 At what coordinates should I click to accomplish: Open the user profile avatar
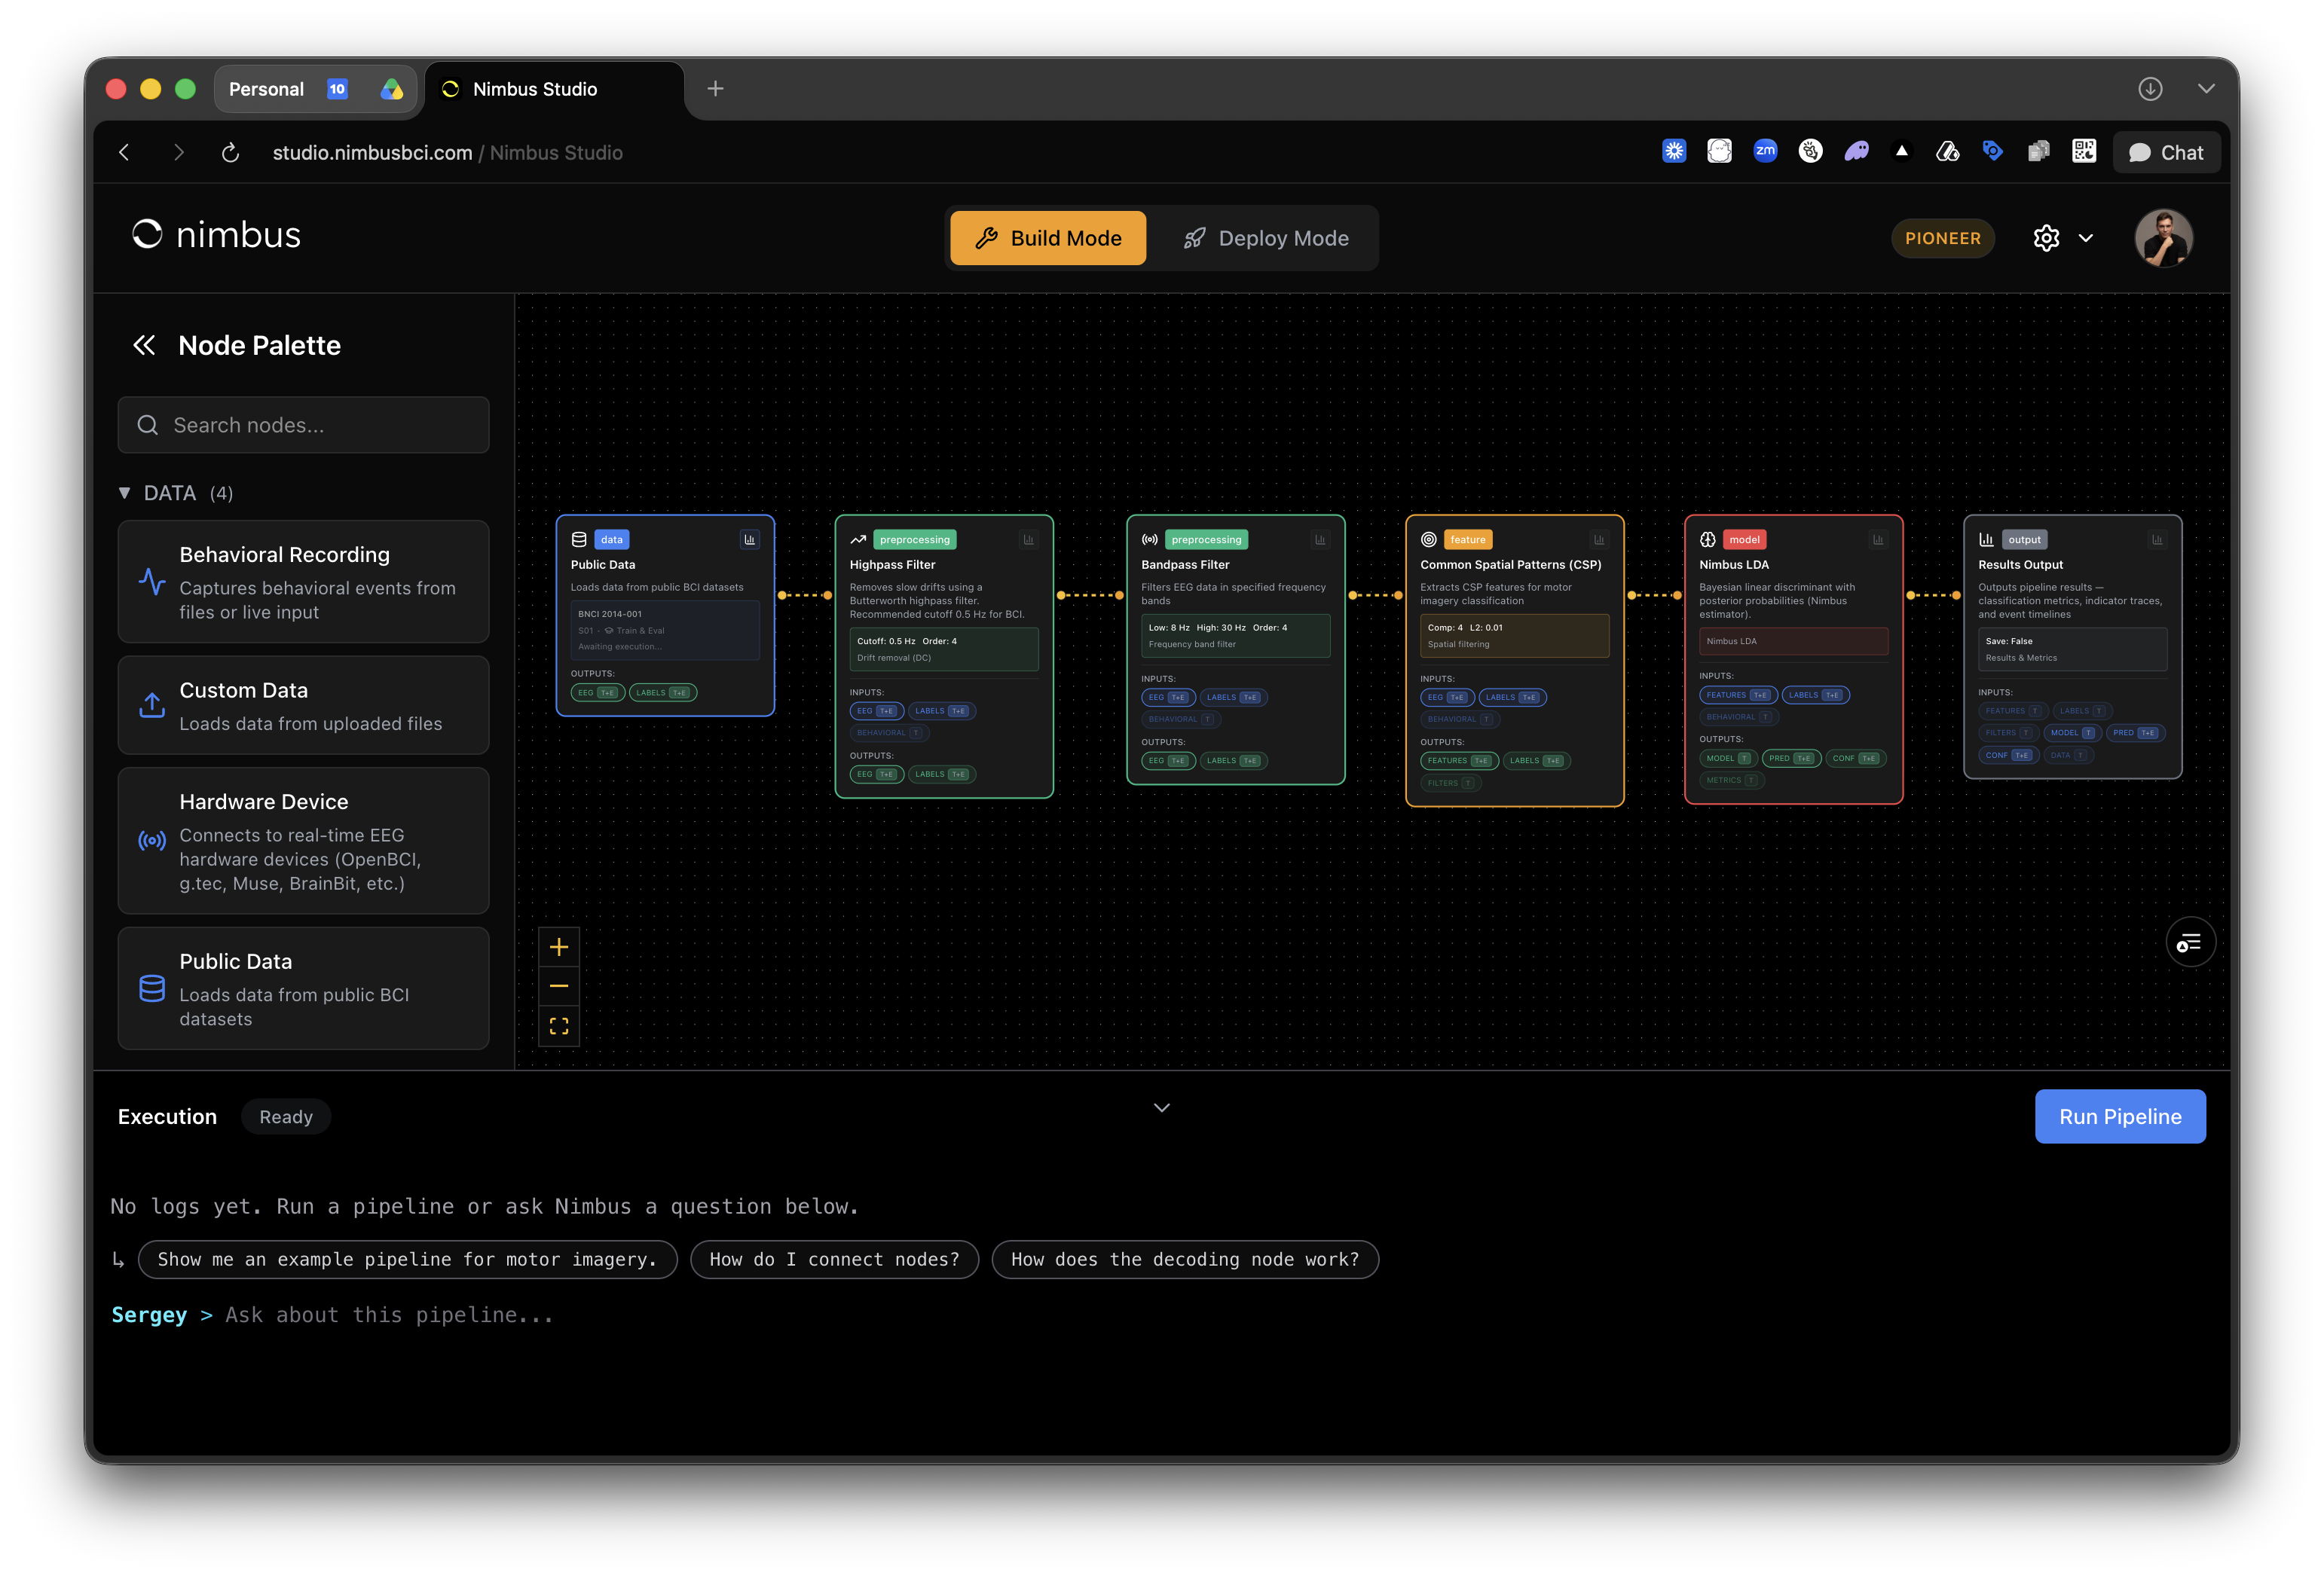2164,238
